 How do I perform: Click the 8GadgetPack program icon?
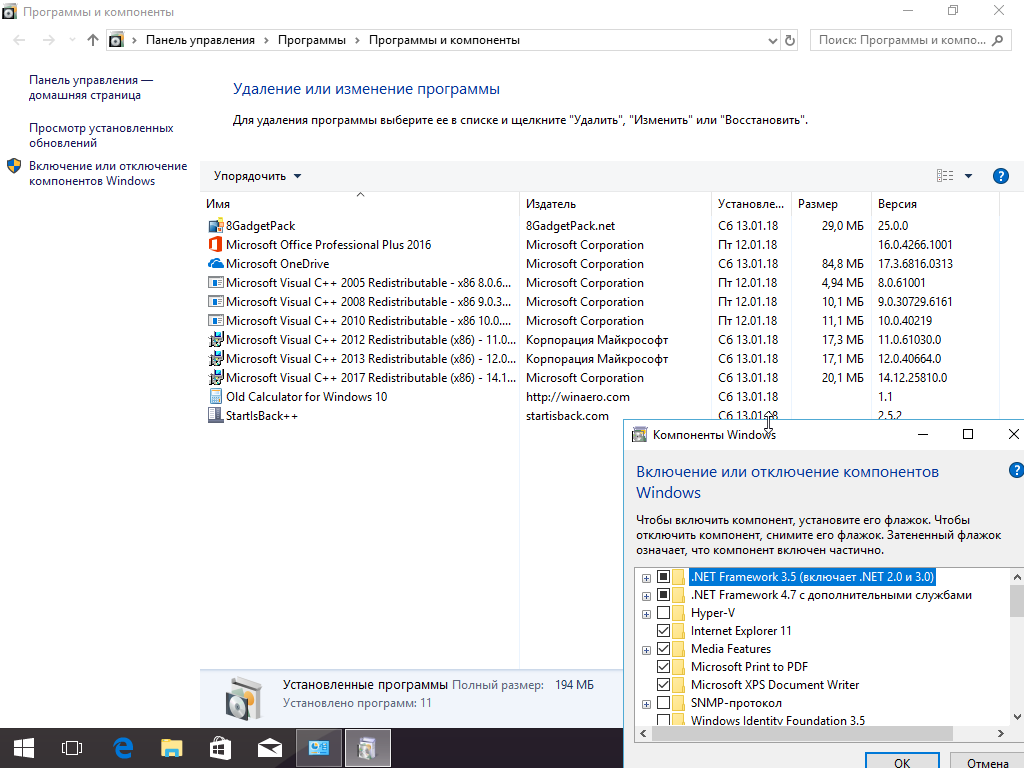click(x=215, y=226)
